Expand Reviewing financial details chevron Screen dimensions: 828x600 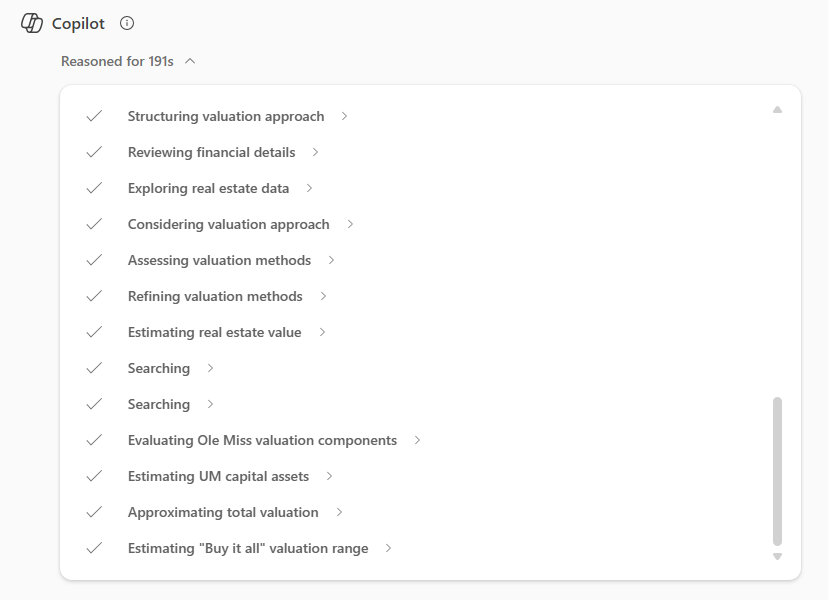pyautogui.click(x=315, y=152)
